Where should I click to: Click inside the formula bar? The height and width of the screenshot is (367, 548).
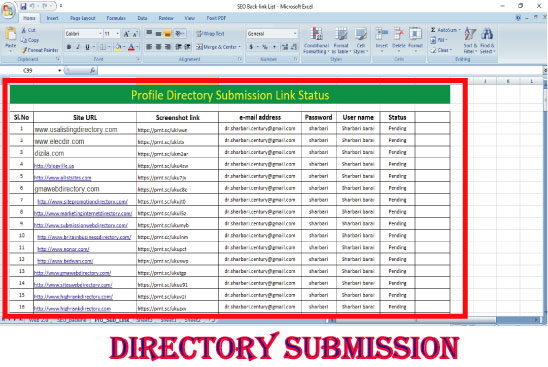tap(320, 71)
